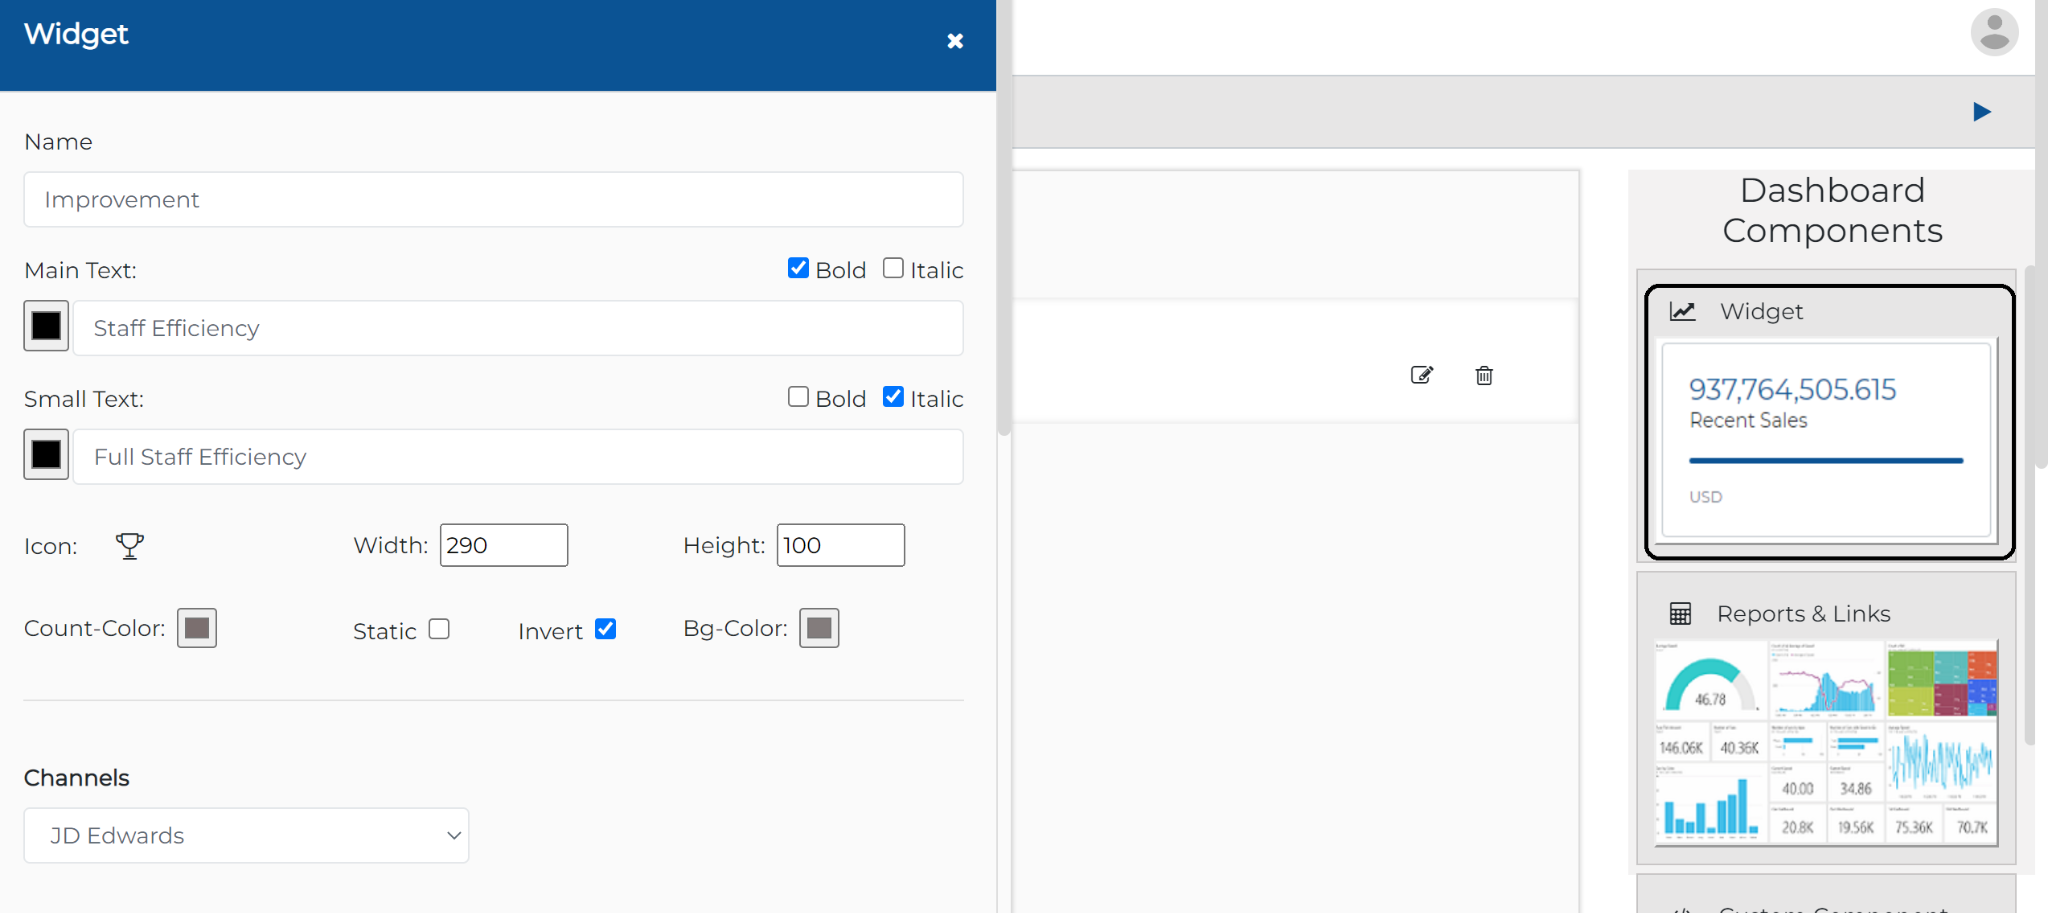This screenshot has height=913, width=2048.
Task: Select the Recent Sales widget thumbnail
Action: tap(1827, 440)
